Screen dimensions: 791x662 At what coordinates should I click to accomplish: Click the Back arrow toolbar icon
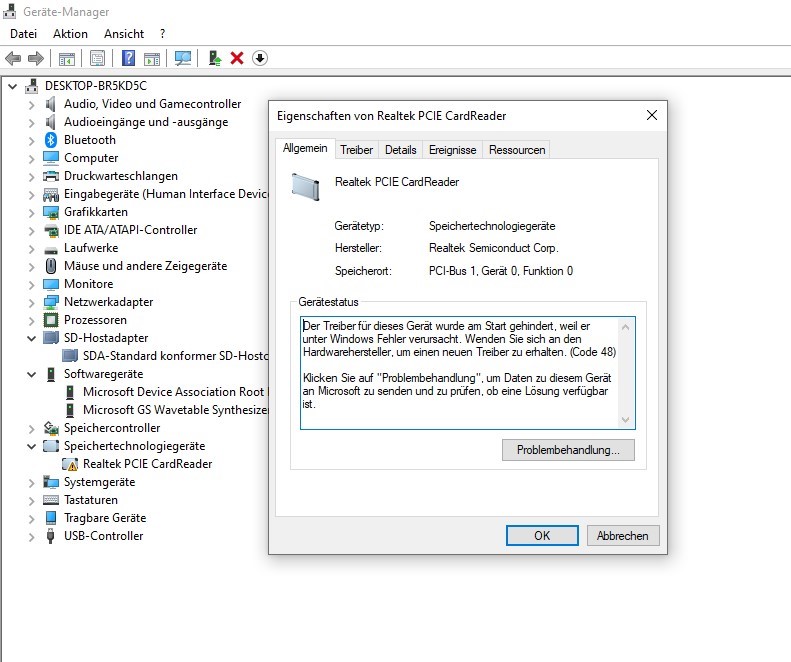click(x=13, y=59)
